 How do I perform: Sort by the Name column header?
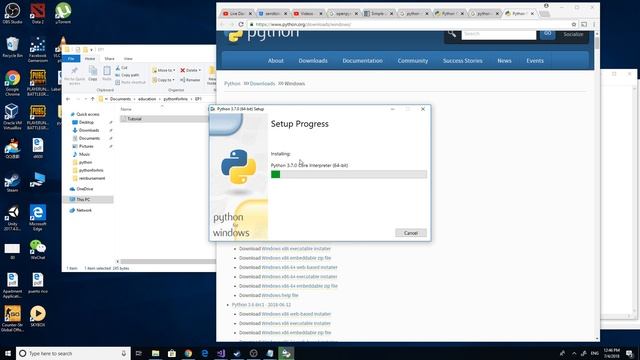pos(126,109)
